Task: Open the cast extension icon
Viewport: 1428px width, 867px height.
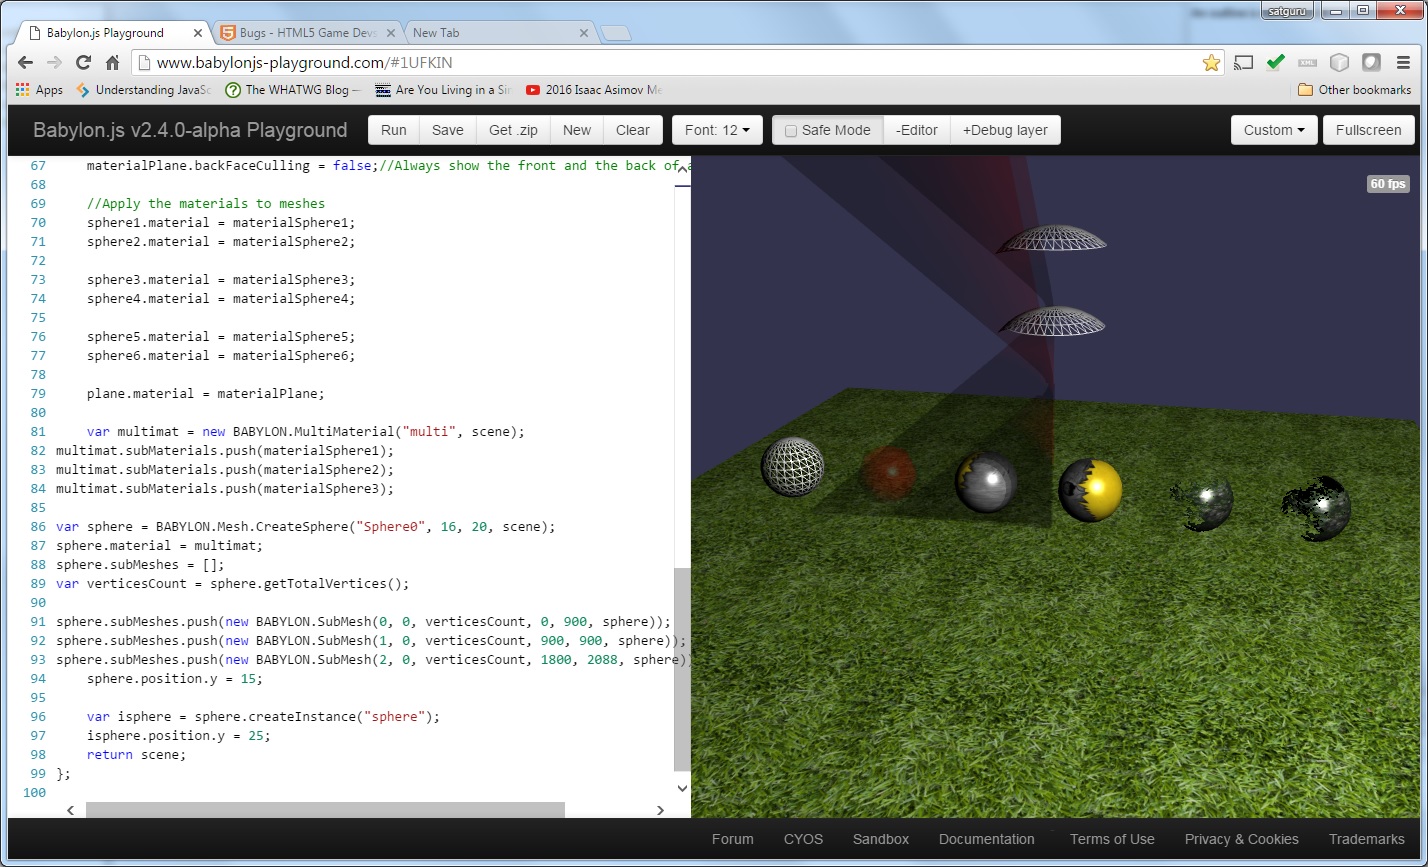Action: click(x=1243, y=63)
